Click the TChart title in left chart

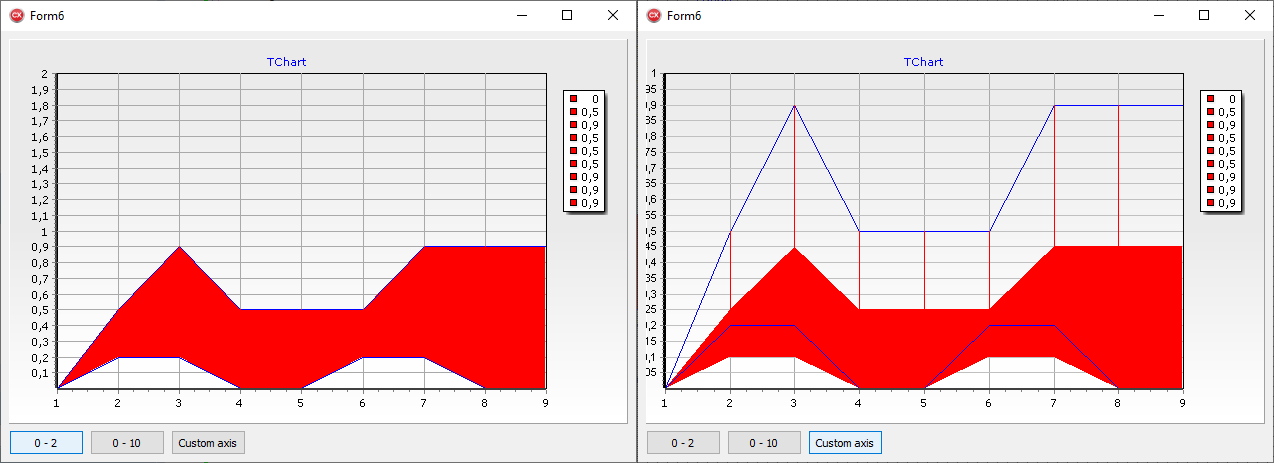point(286,62)
